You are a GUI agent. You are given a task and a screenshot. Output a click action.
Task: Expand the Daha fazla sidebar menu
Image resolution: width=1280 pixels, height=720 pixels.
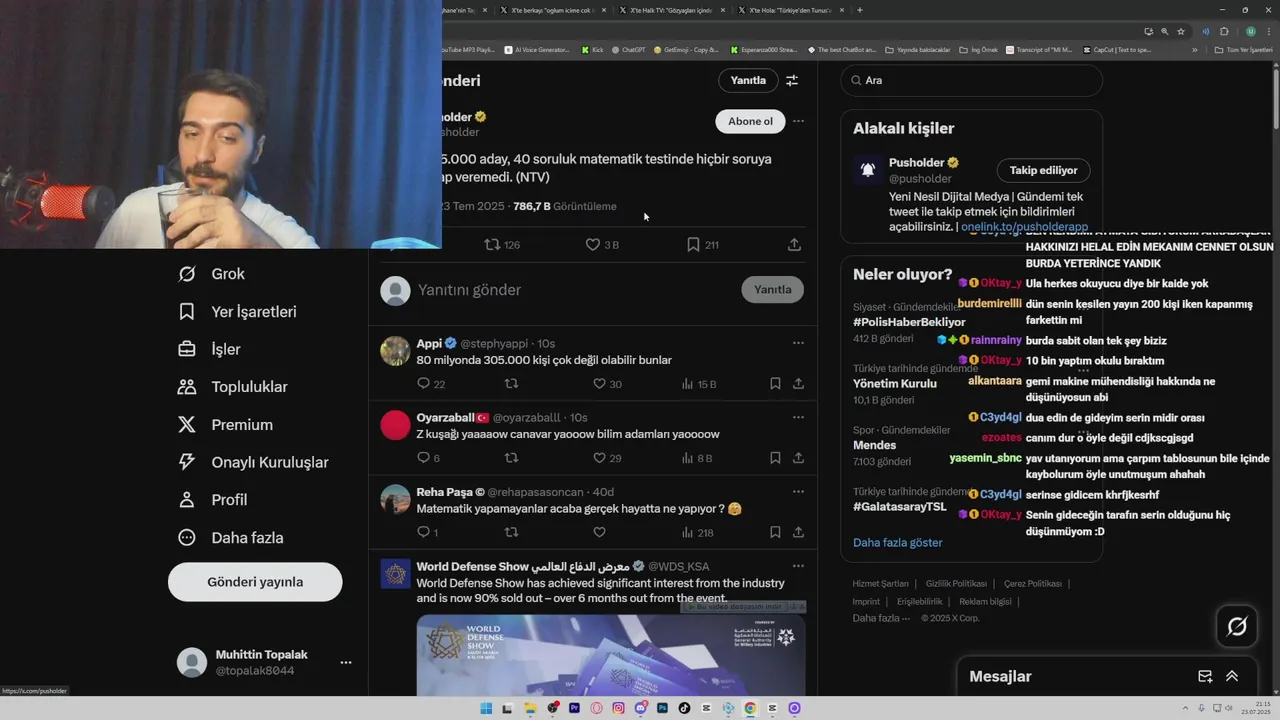(230, 538)
